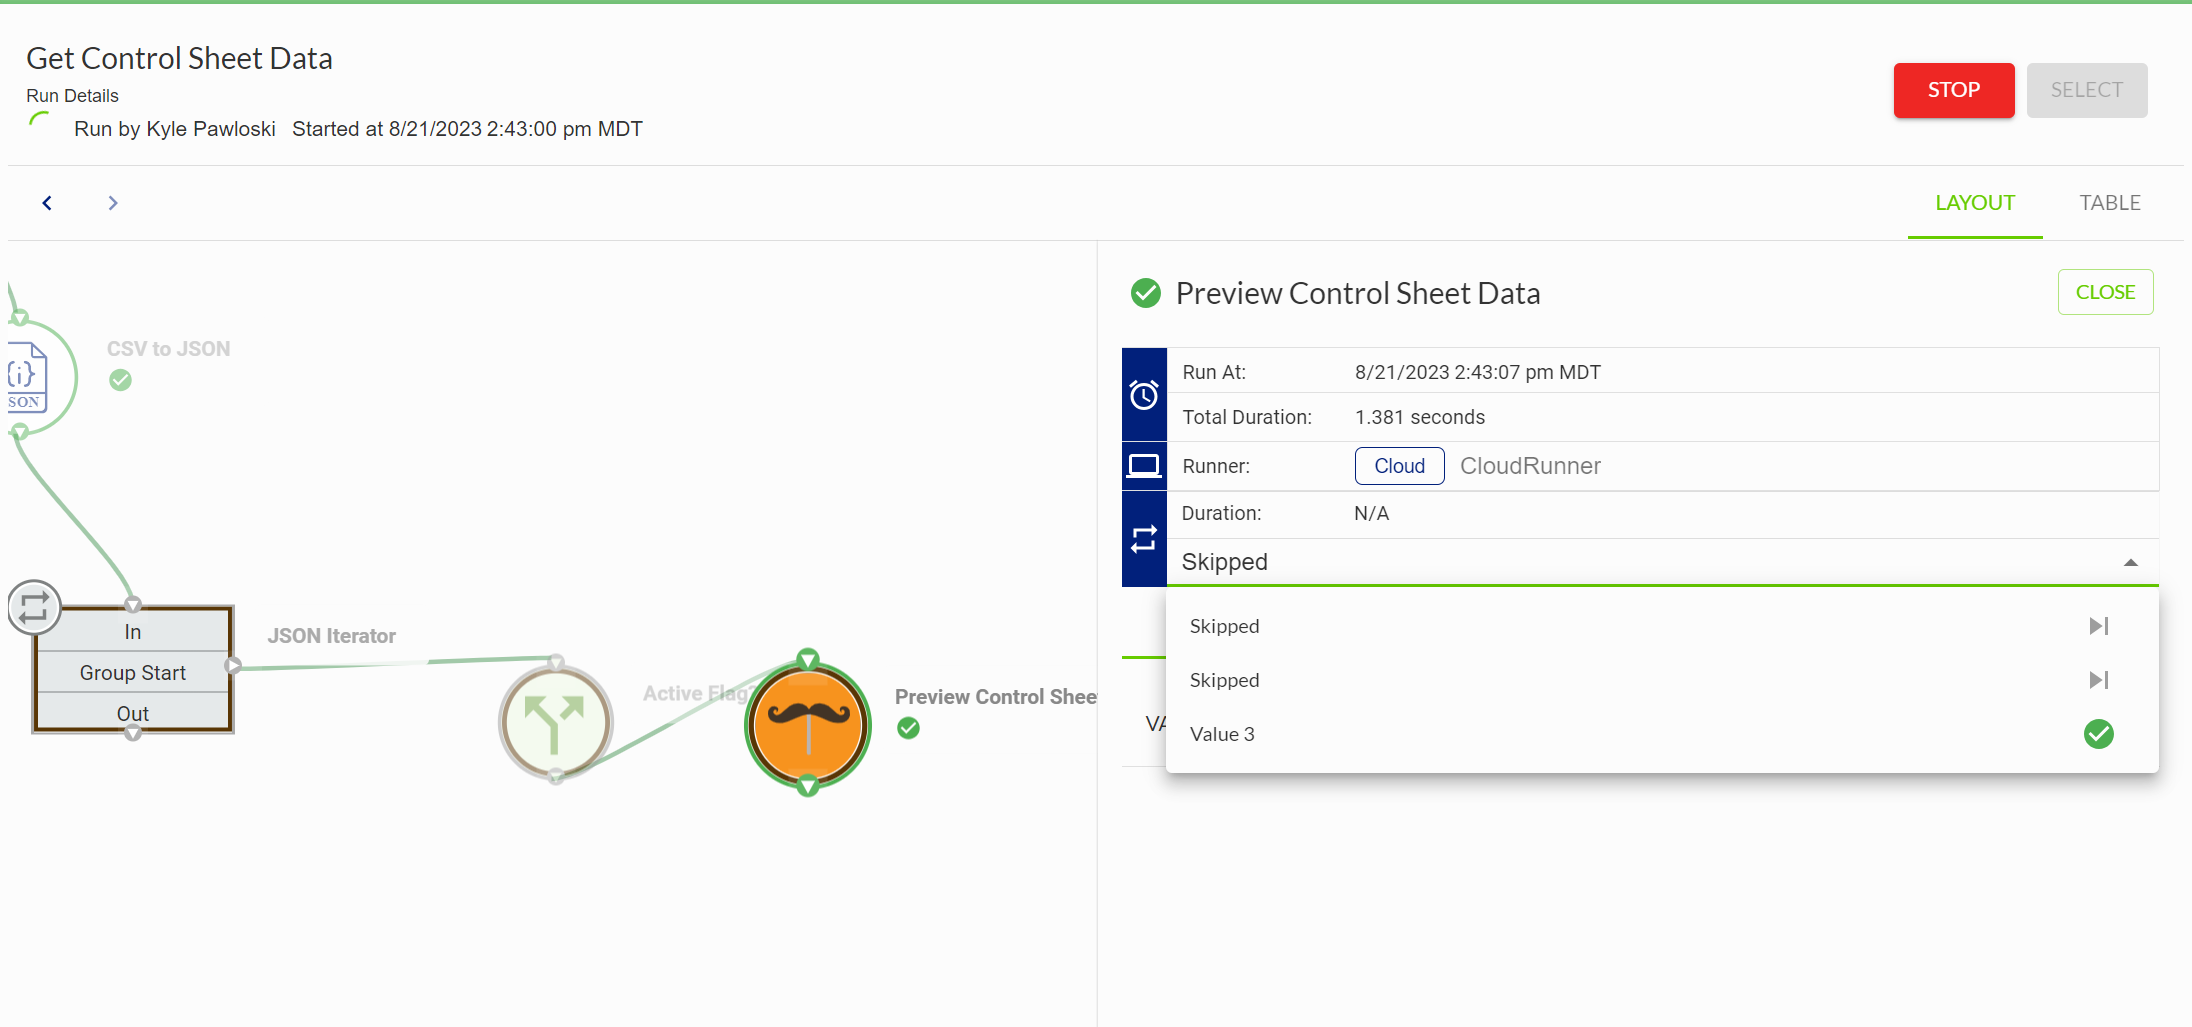This screenshot has height=1027, width=2192.
Task: Click CLOSE on Preview Control Sheet Data panel
Action: tap(2105, 291)
